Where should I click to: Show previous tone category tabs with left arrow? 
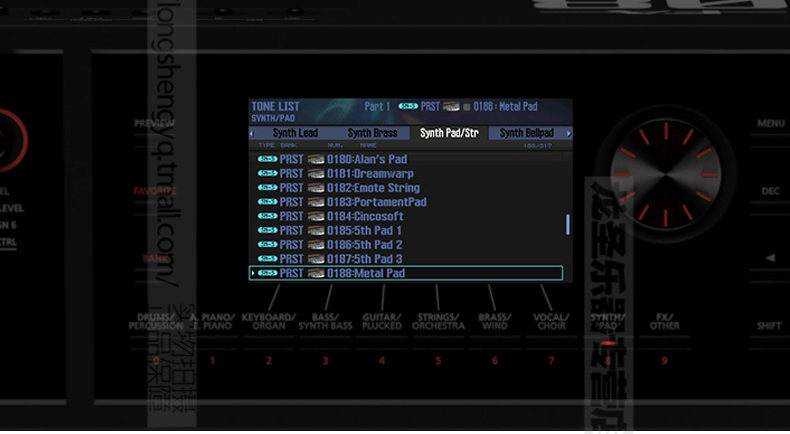tap(252, 133)
